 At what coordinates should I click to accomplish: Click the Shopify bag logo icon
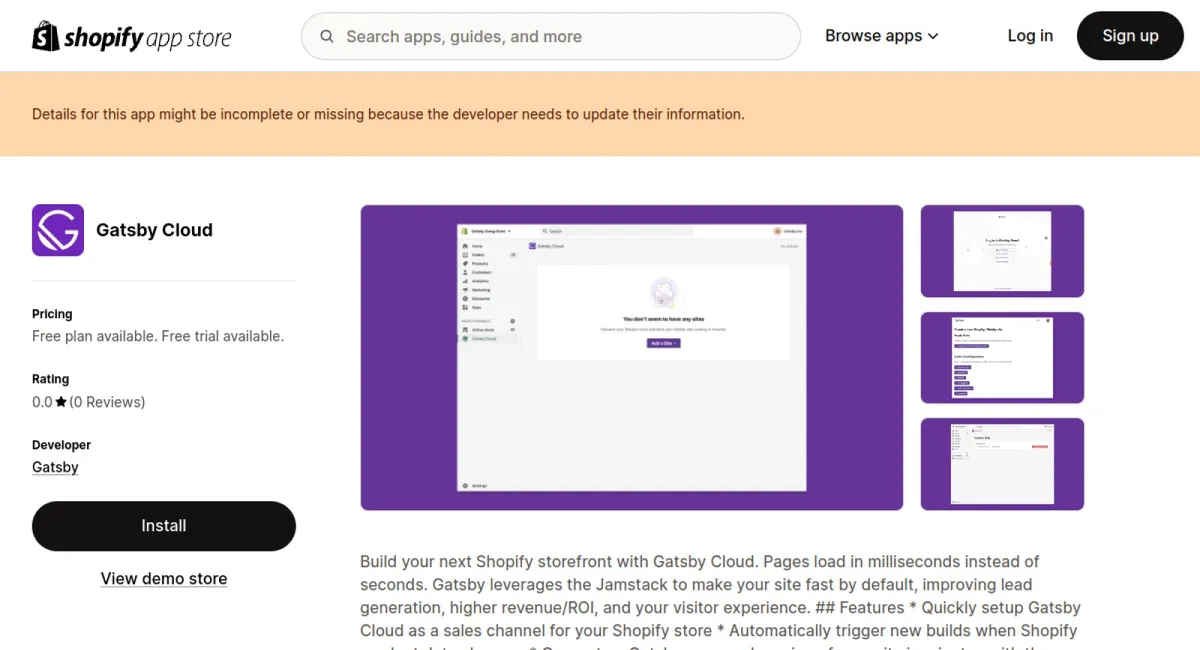pos(46,37)
